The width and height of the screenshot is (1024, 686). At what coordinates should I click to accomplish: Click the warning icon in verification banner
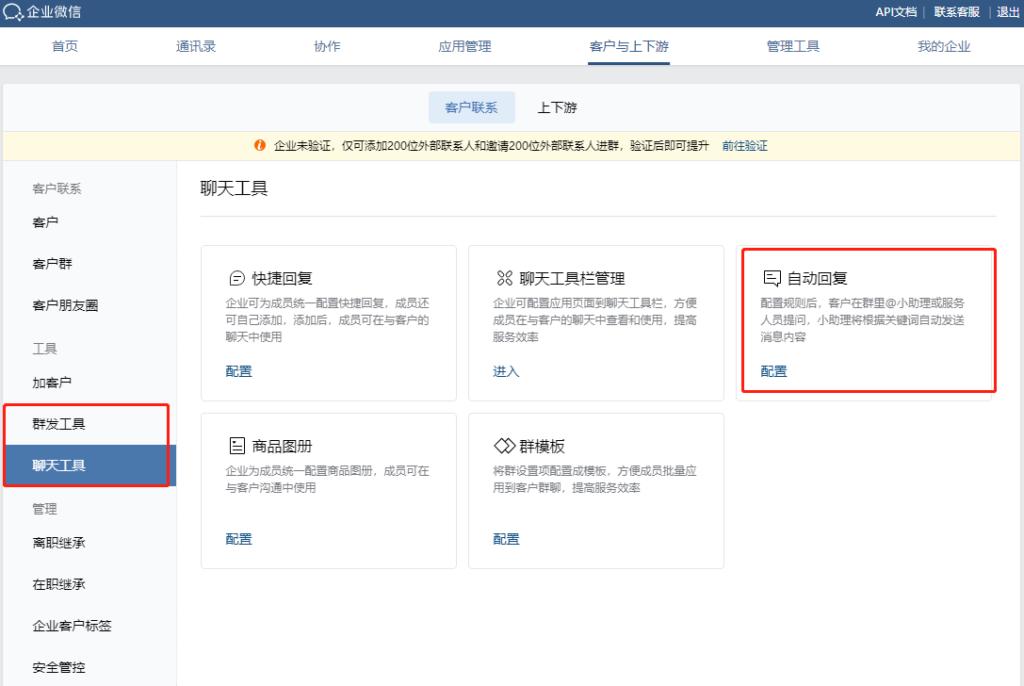(x=261, y=146)
